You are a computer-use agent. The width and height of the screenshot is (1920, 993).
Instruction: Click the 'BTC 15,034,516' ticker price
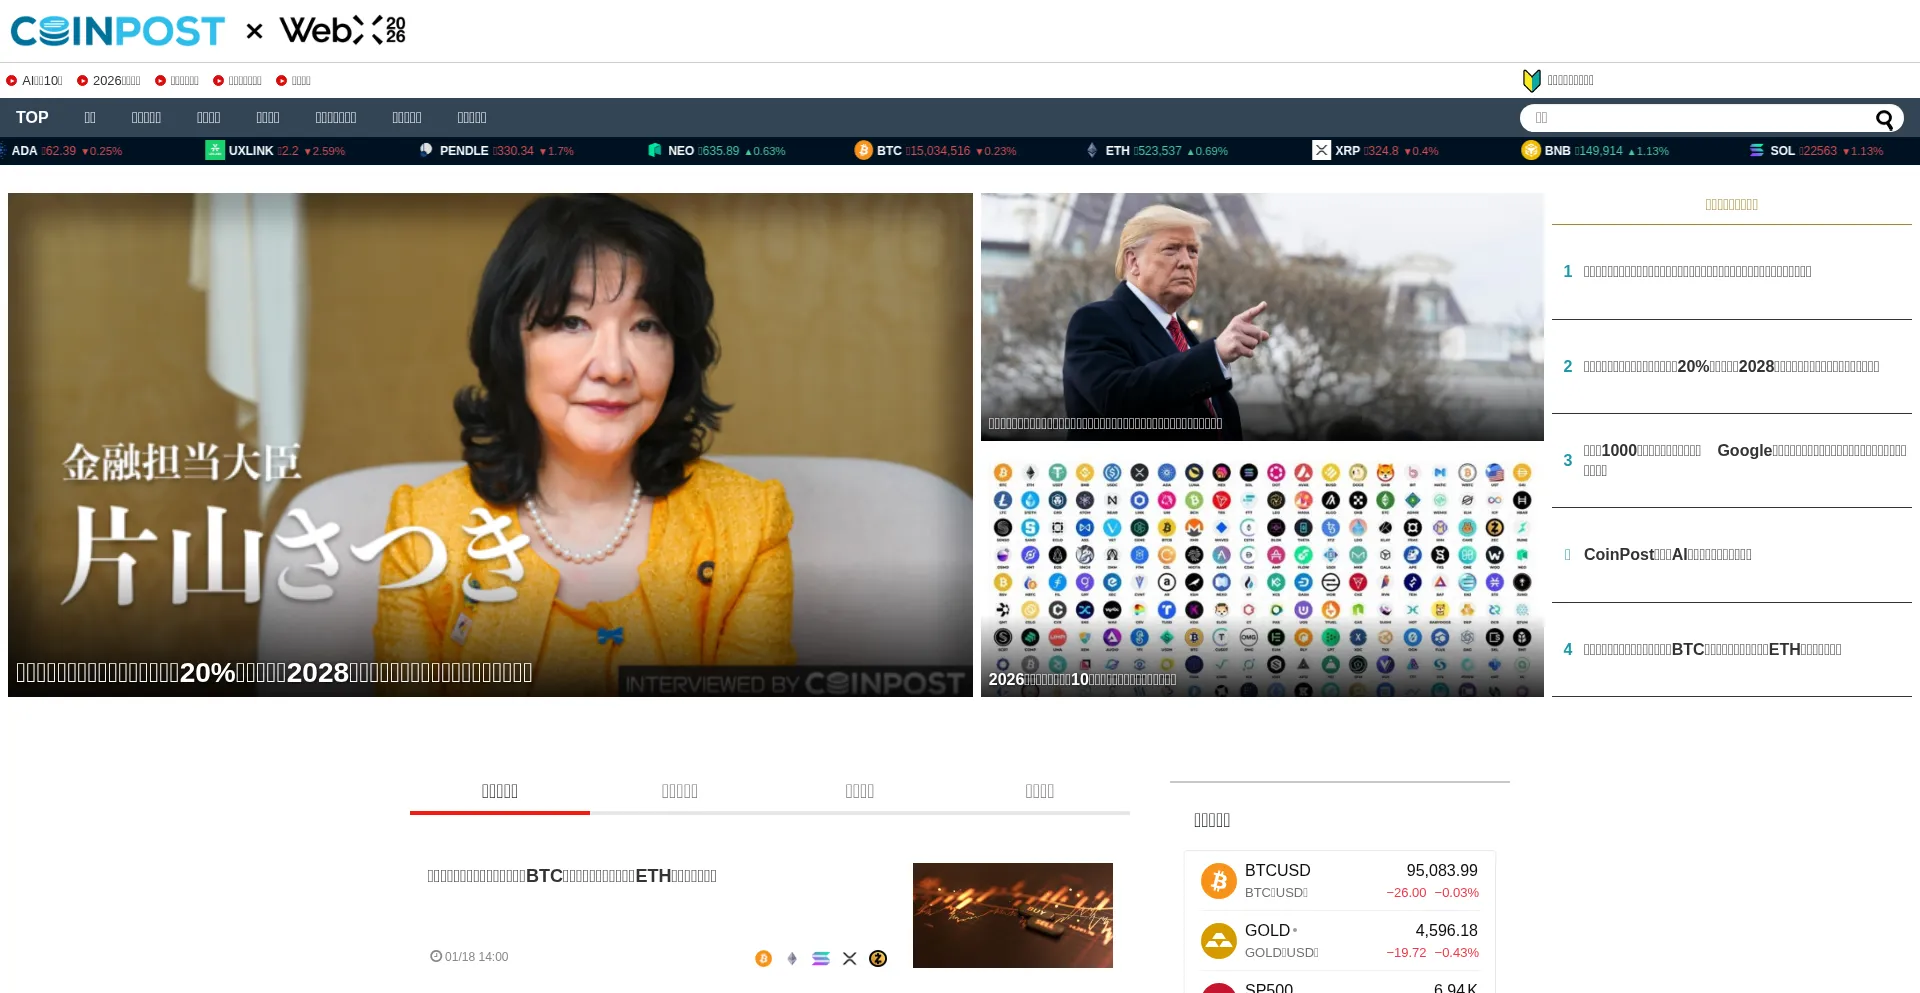[x=939, y=151]
